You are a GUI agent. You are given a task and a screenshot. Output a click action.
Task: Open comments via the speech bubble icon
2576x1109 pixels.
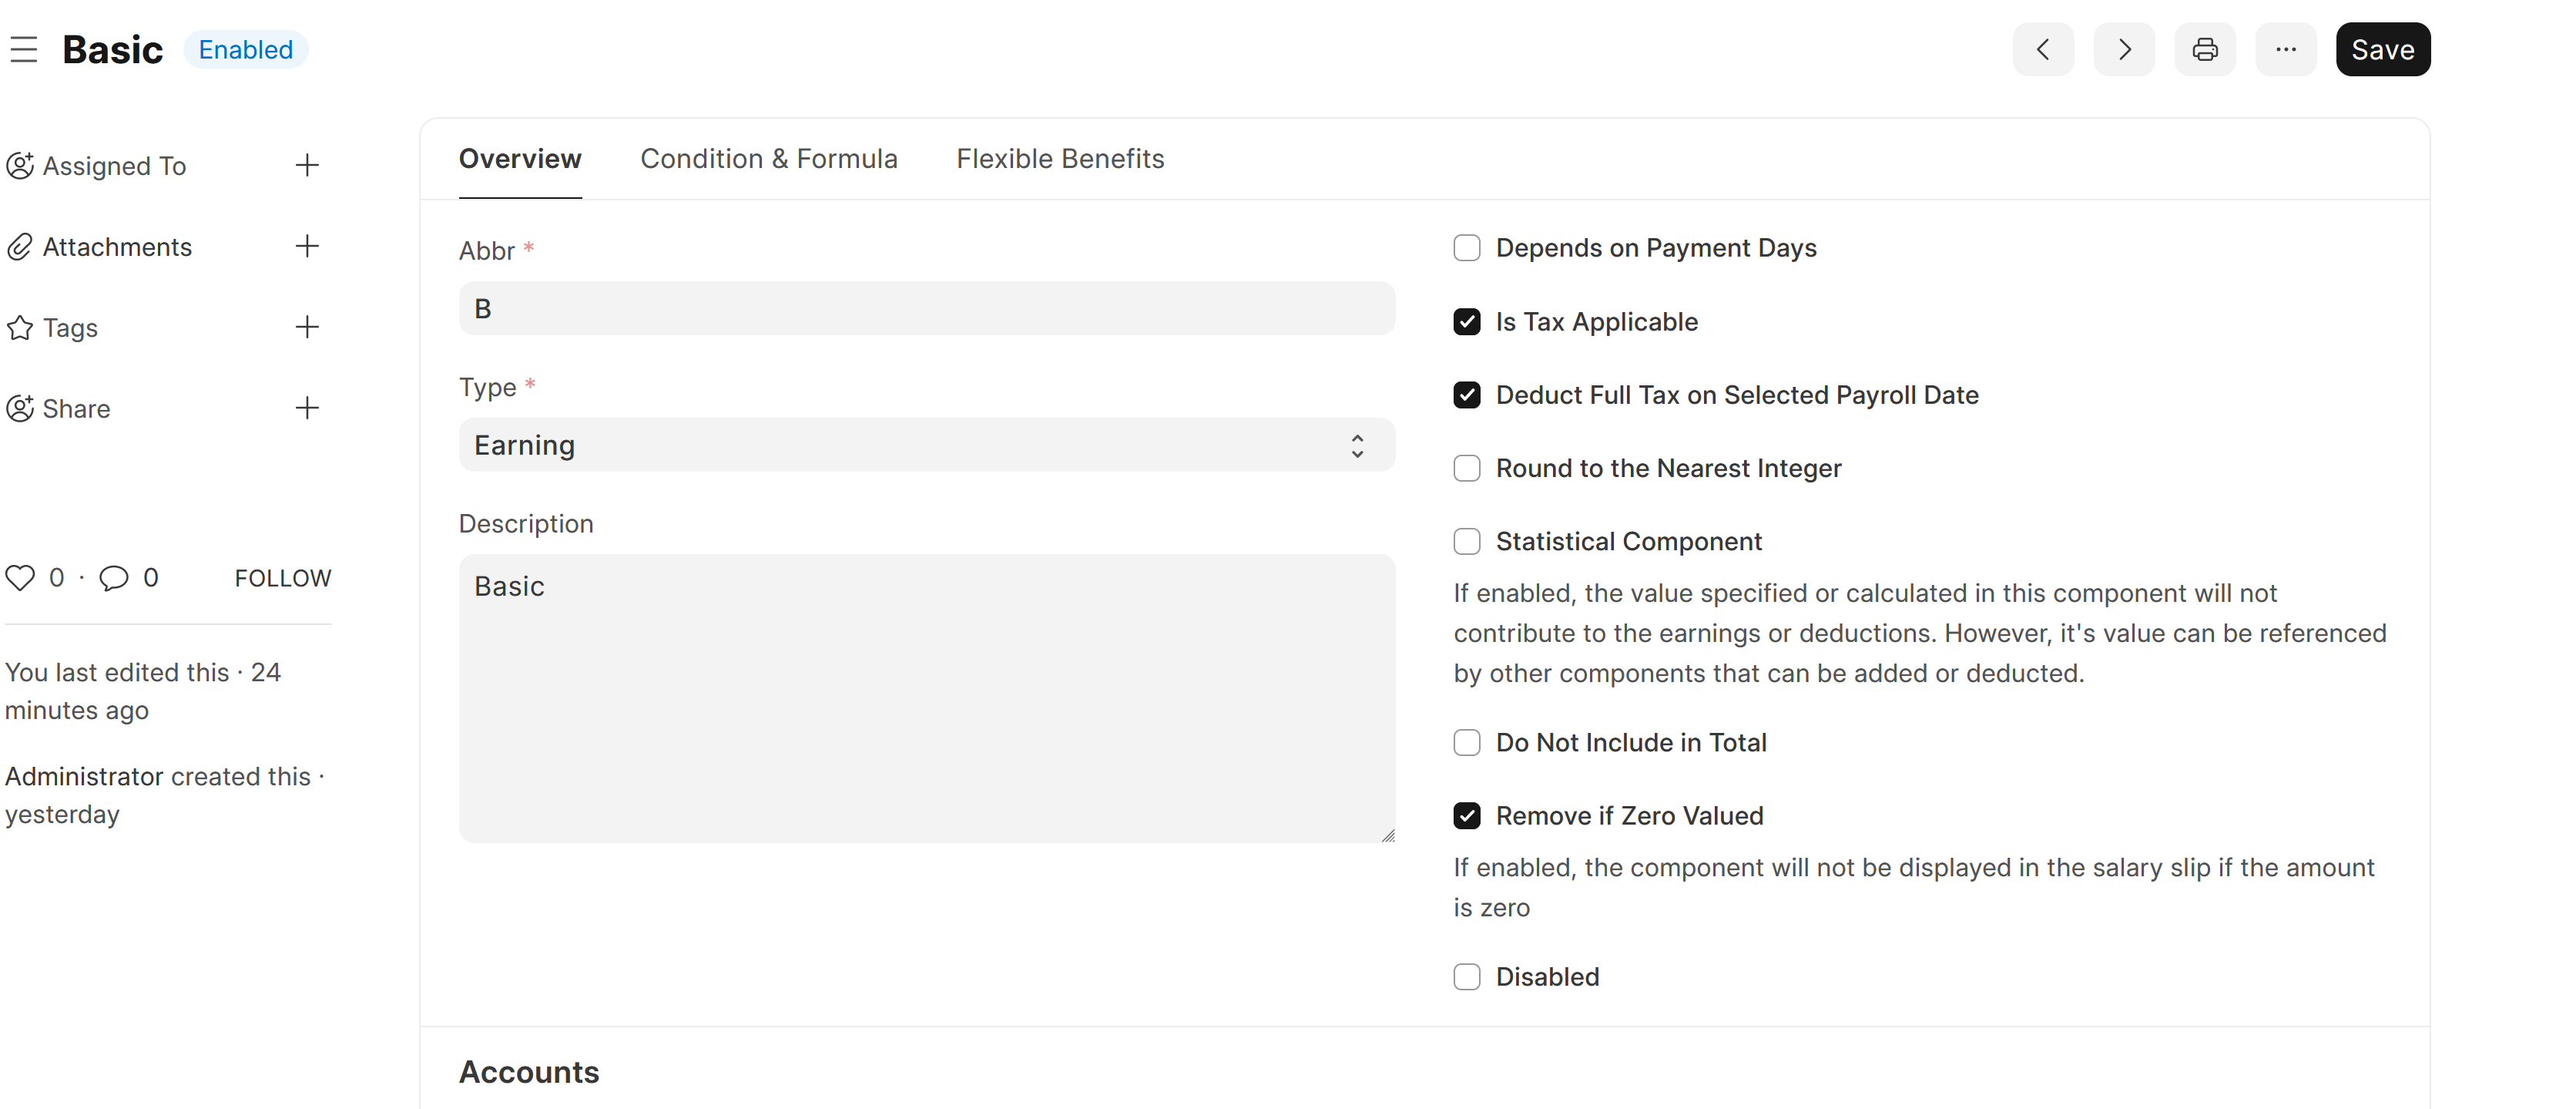pyautogui.click(x=113, y=577)
